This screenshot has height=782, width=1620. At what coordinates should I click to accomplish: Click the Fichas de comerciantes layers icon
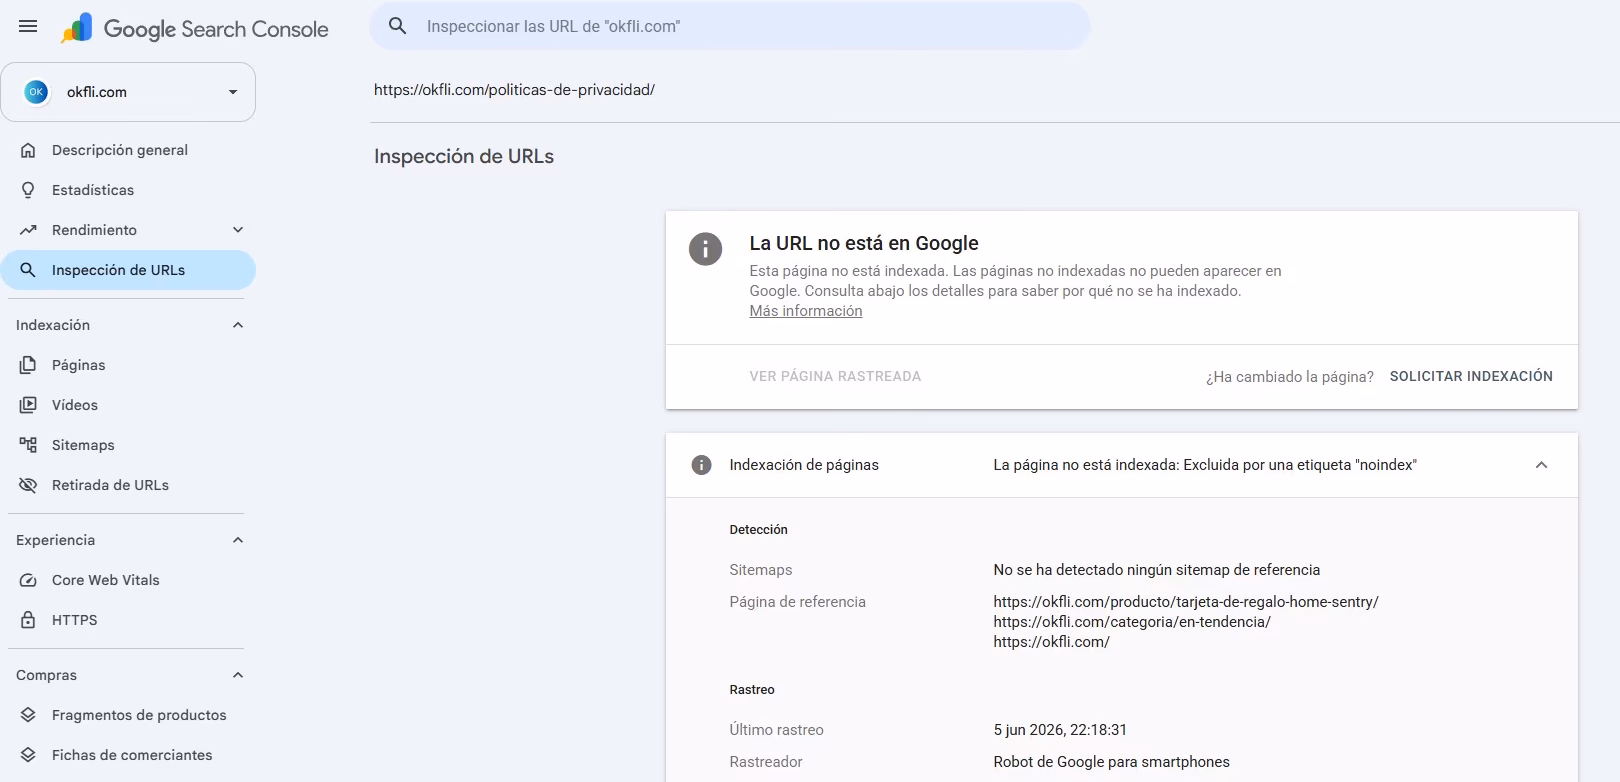pyautogui.click(x=28, y=755)
